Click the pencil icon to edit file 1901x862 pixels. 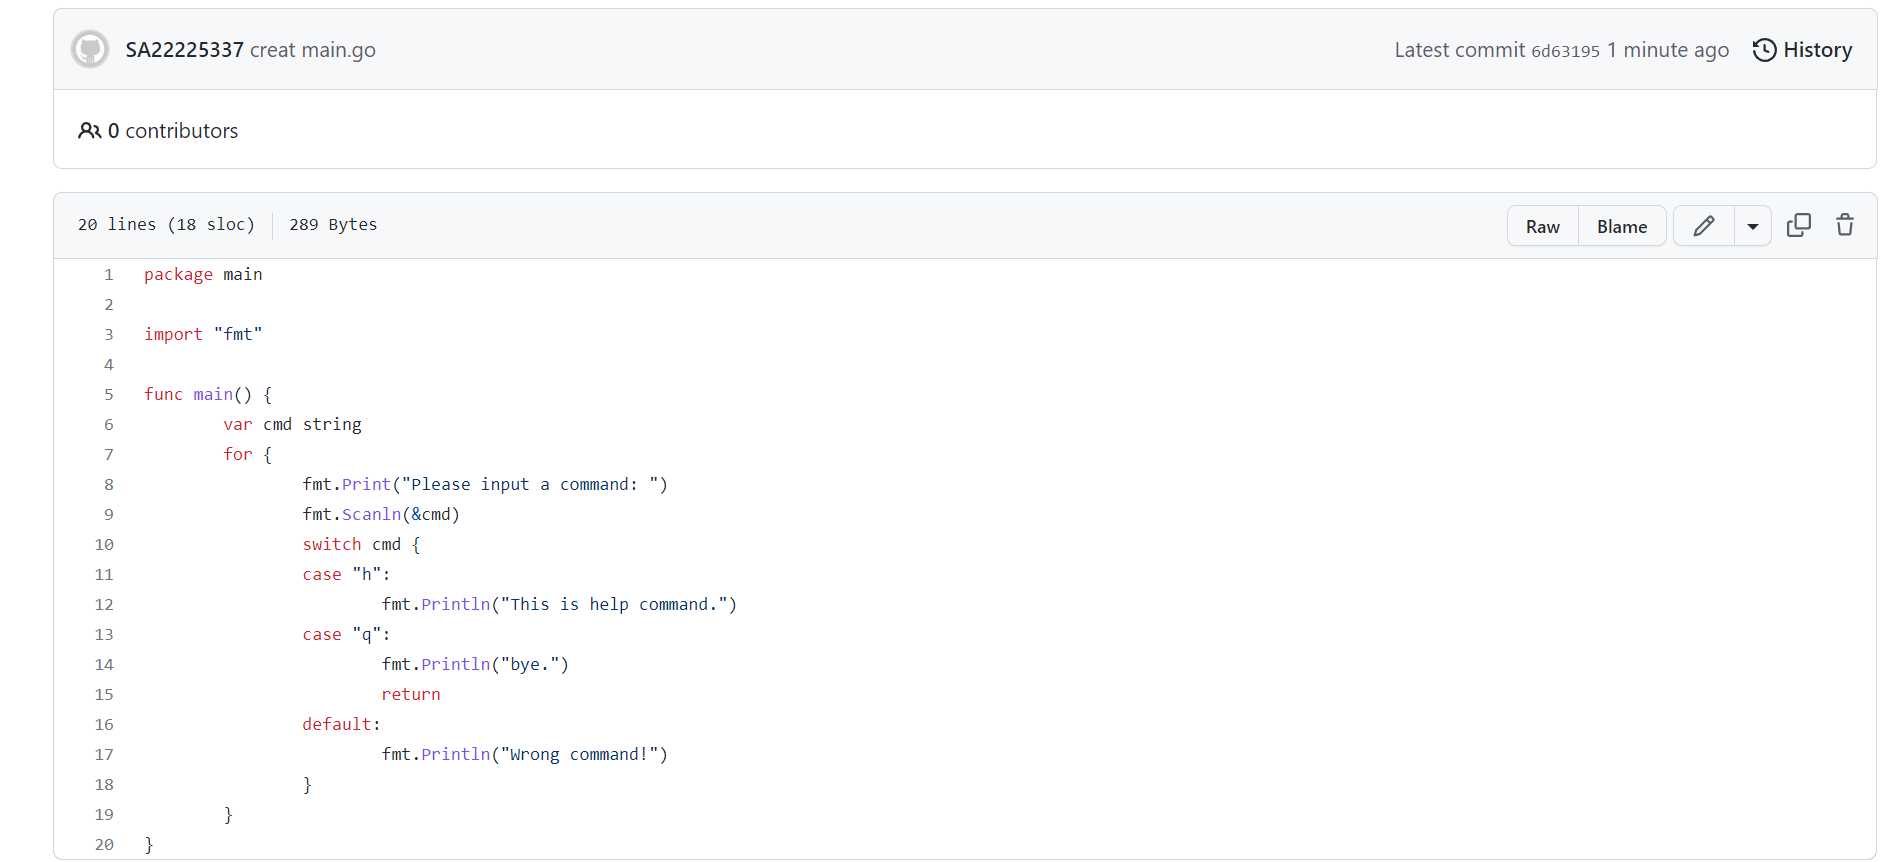pos(1704,226)
